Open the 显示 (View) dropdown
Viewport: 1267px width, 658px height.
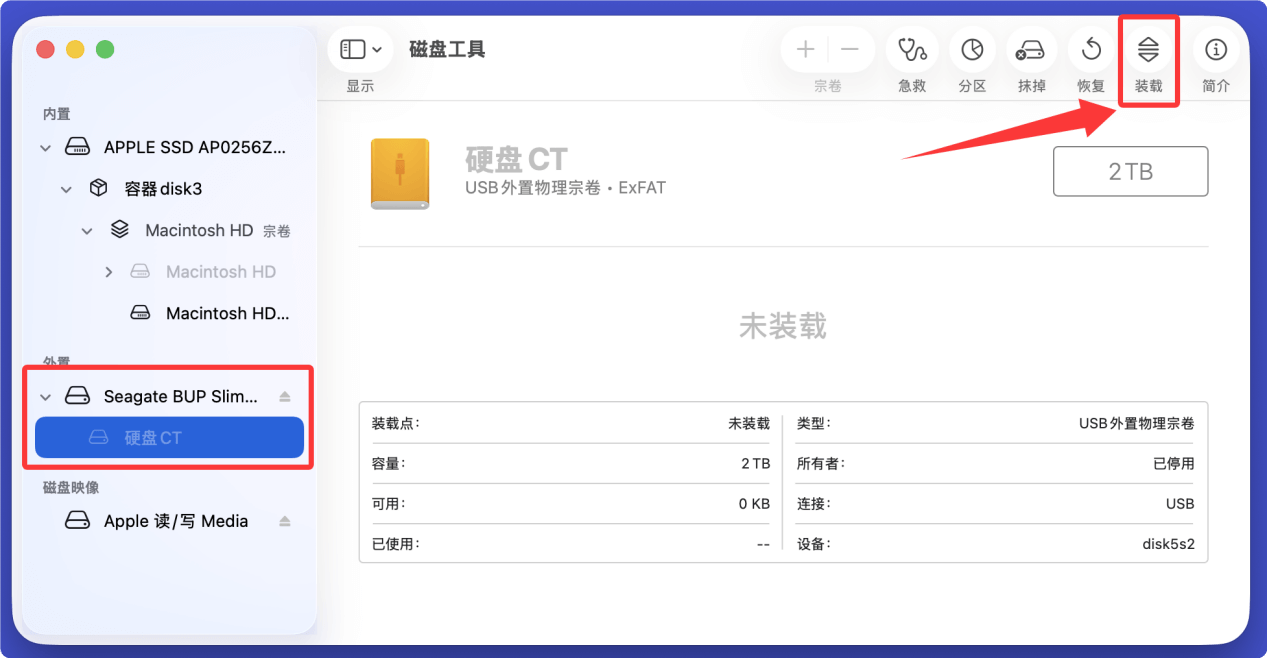click(359, 48)
